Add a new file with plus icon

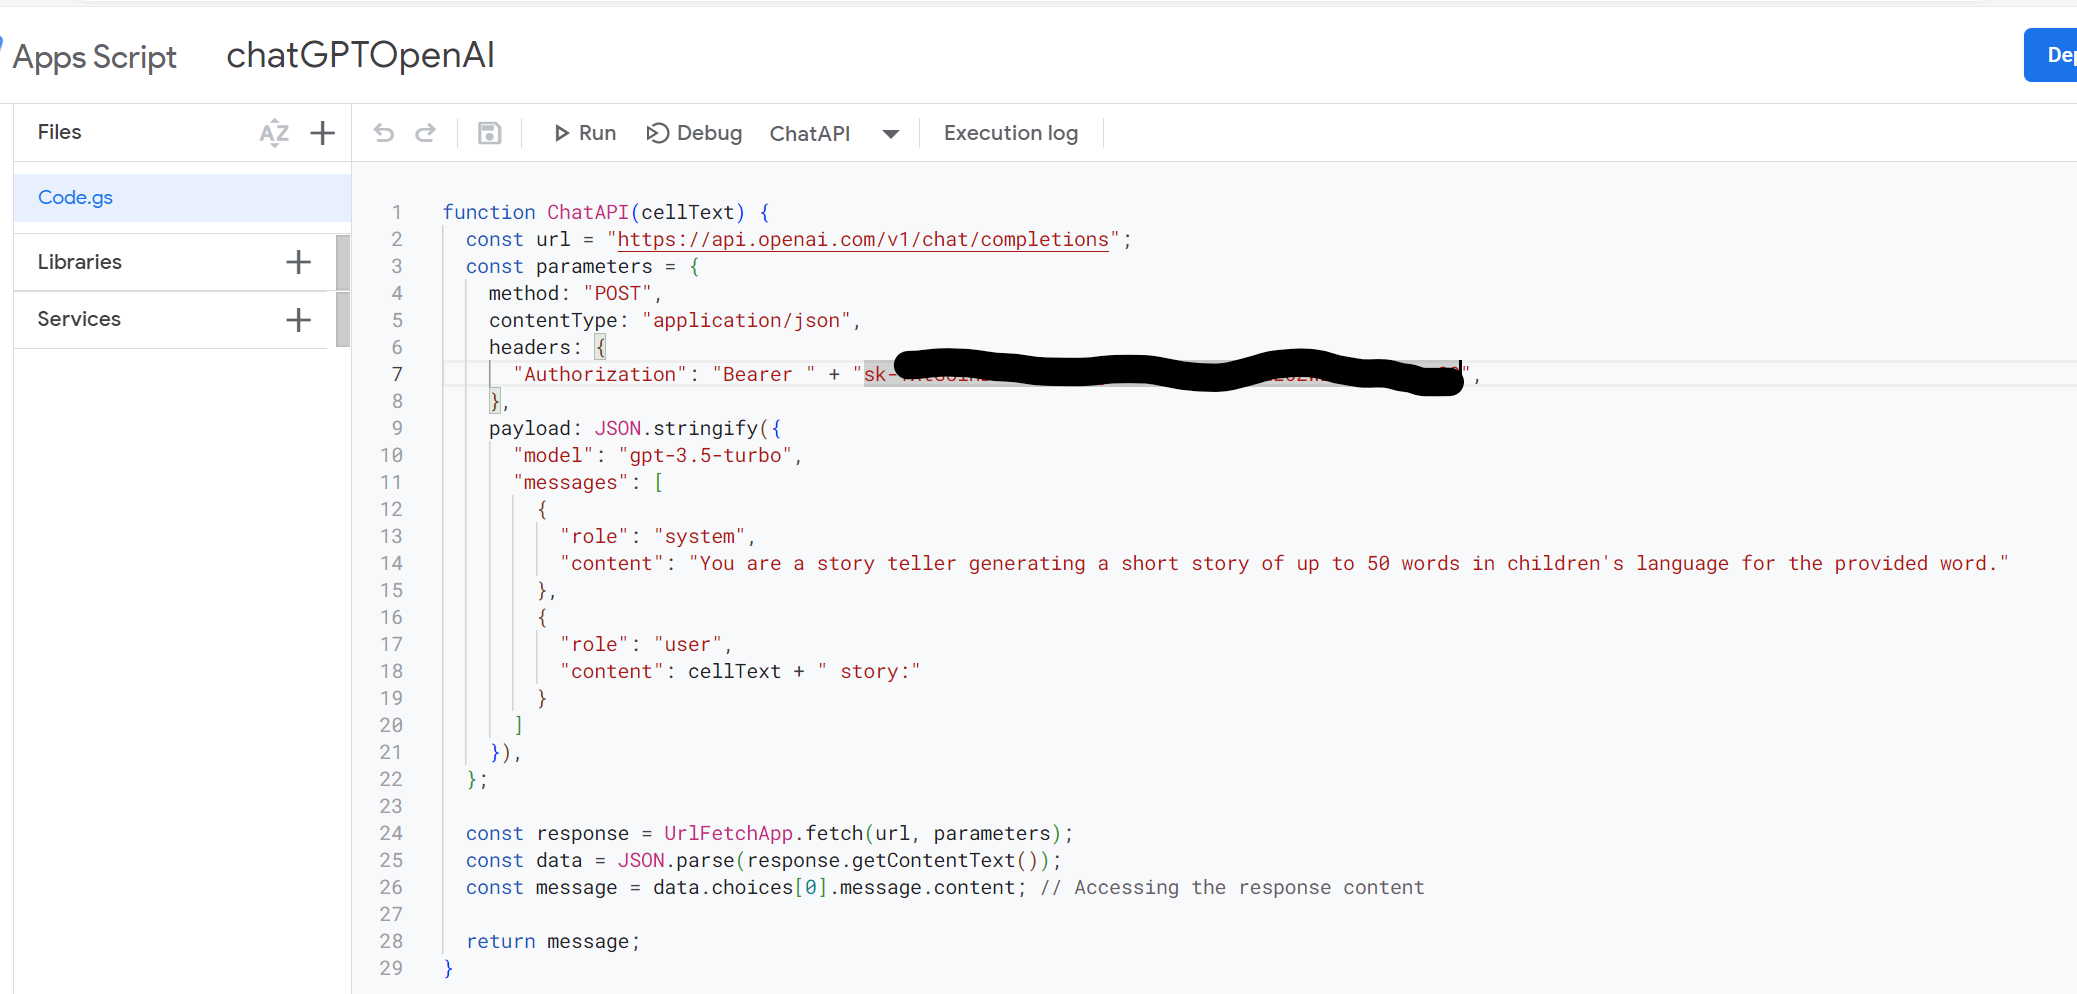tap(322, 133)
